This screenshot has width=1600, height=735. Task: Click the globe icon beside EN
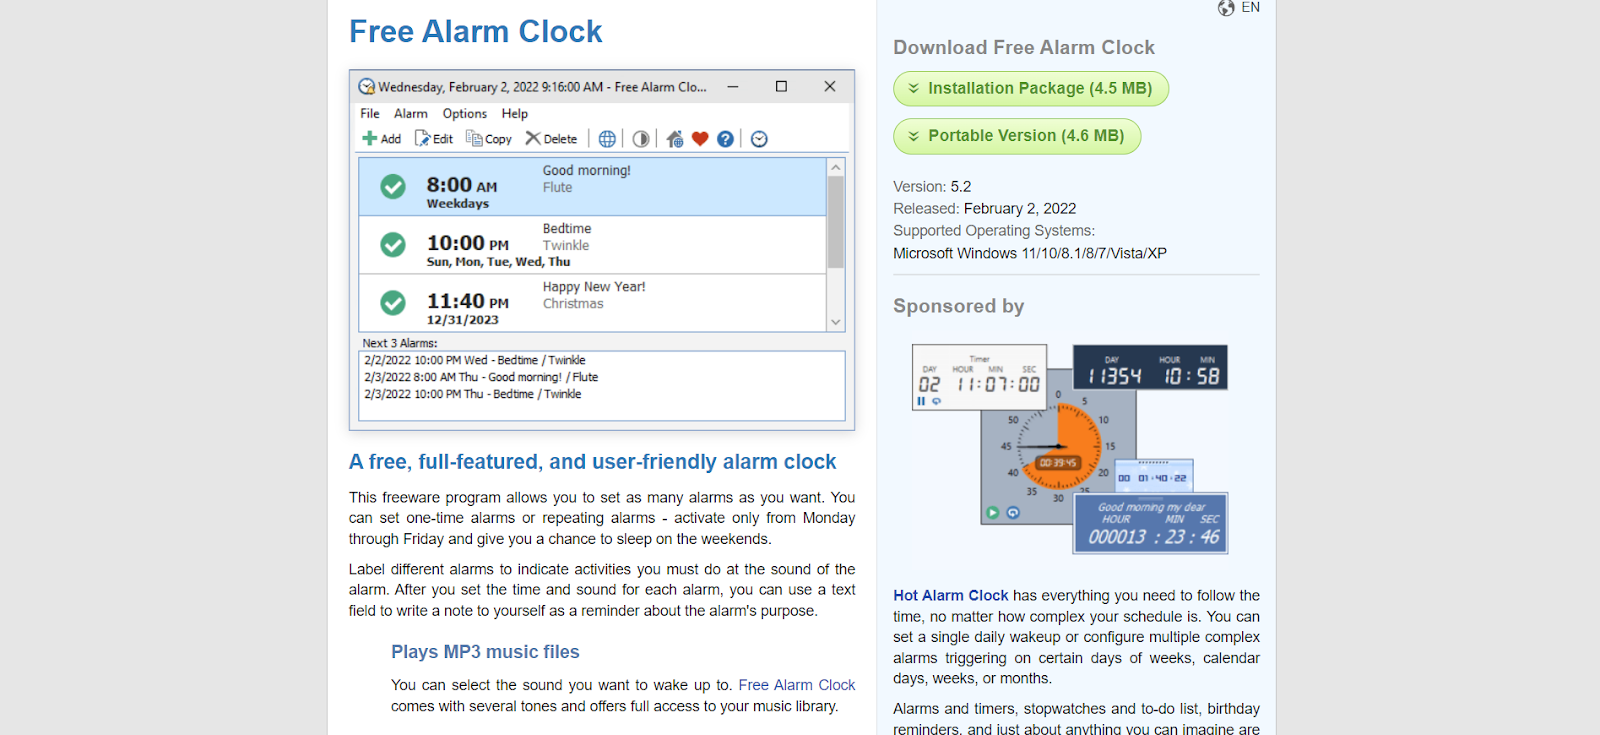click(1226, 8)
